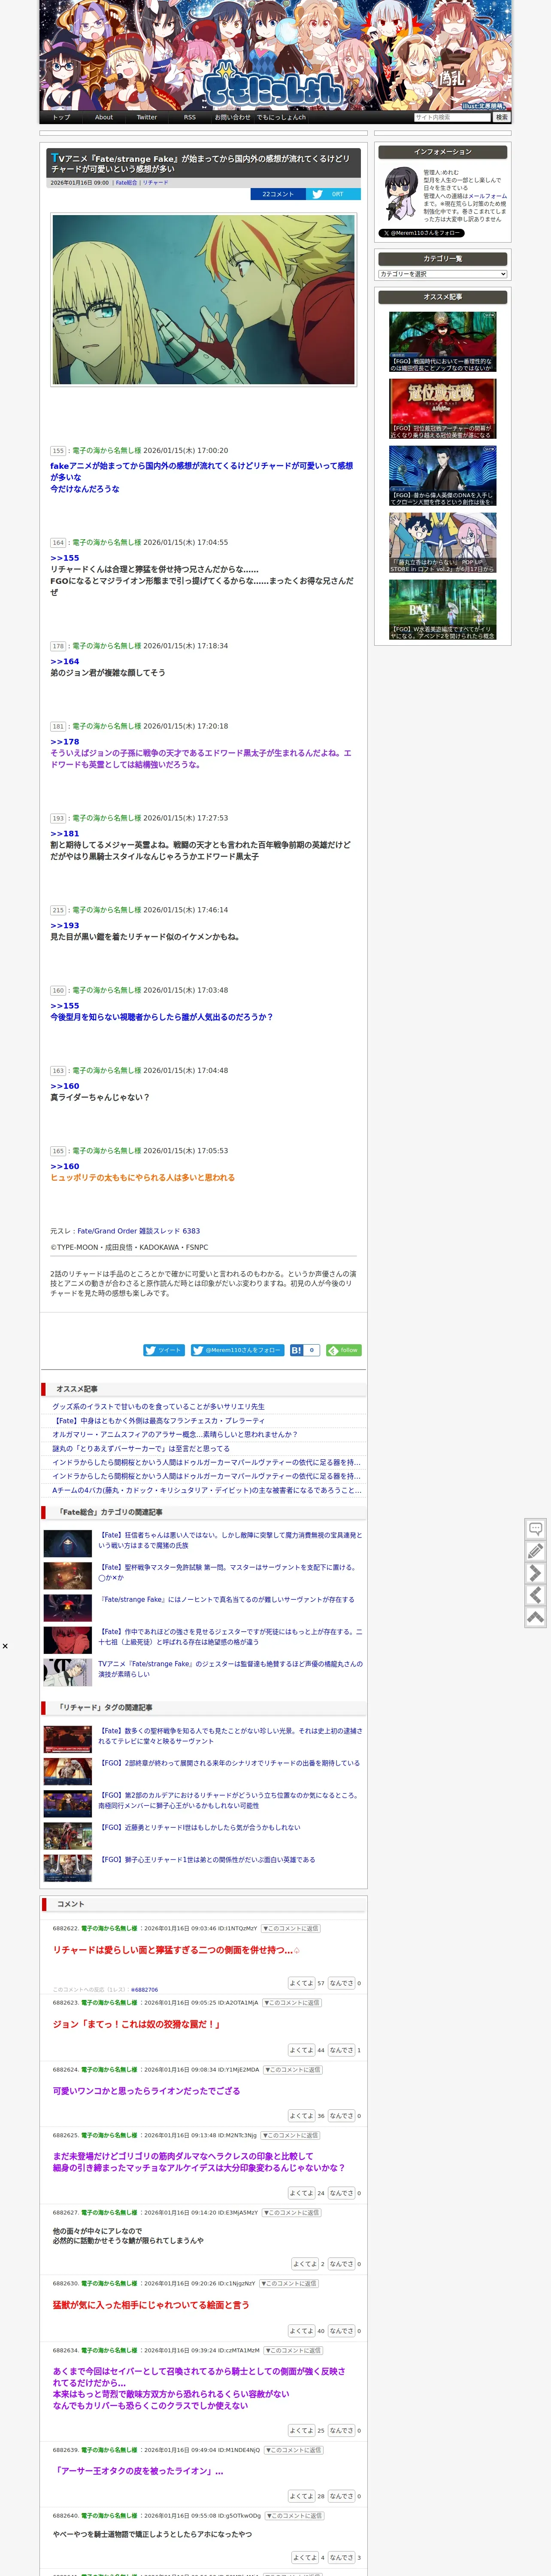551x2576 pixels.
Task: Click なんでさ on comment 6882623
Action: pos(341,2050)
